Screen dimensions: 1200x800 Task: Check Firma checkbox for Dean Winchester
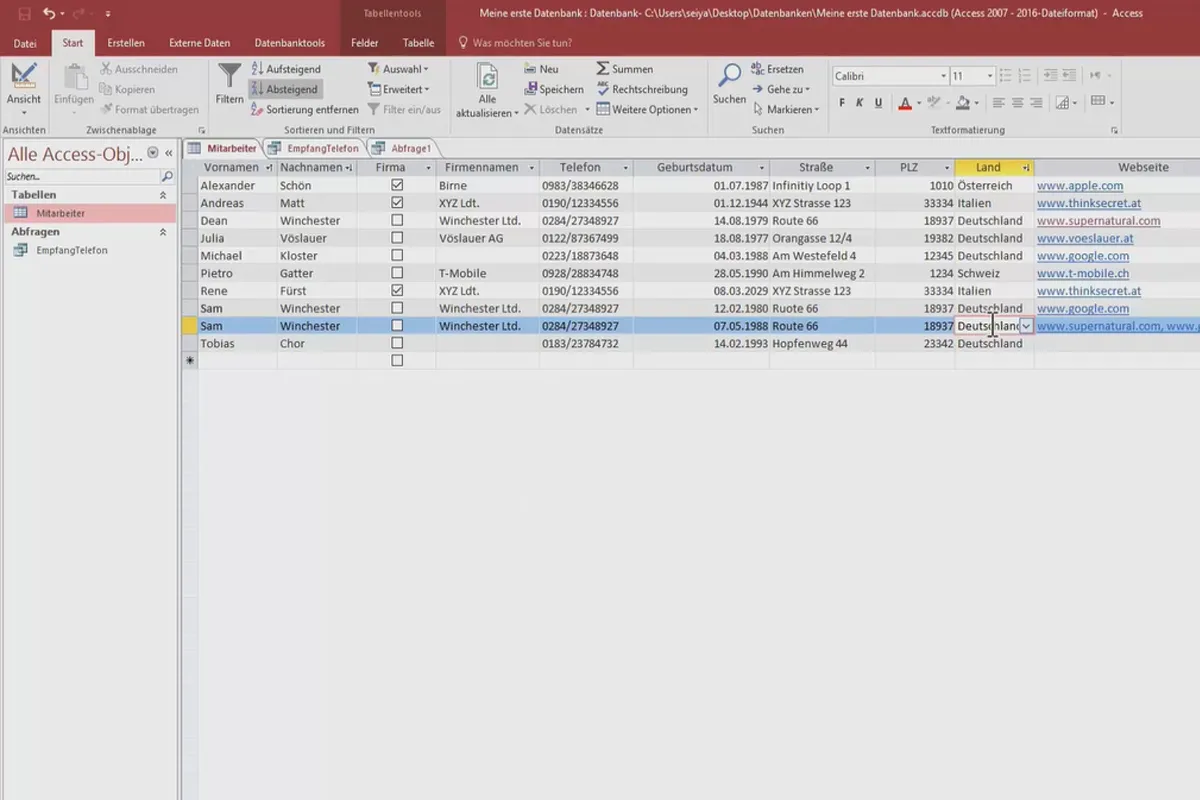(397, 220)
